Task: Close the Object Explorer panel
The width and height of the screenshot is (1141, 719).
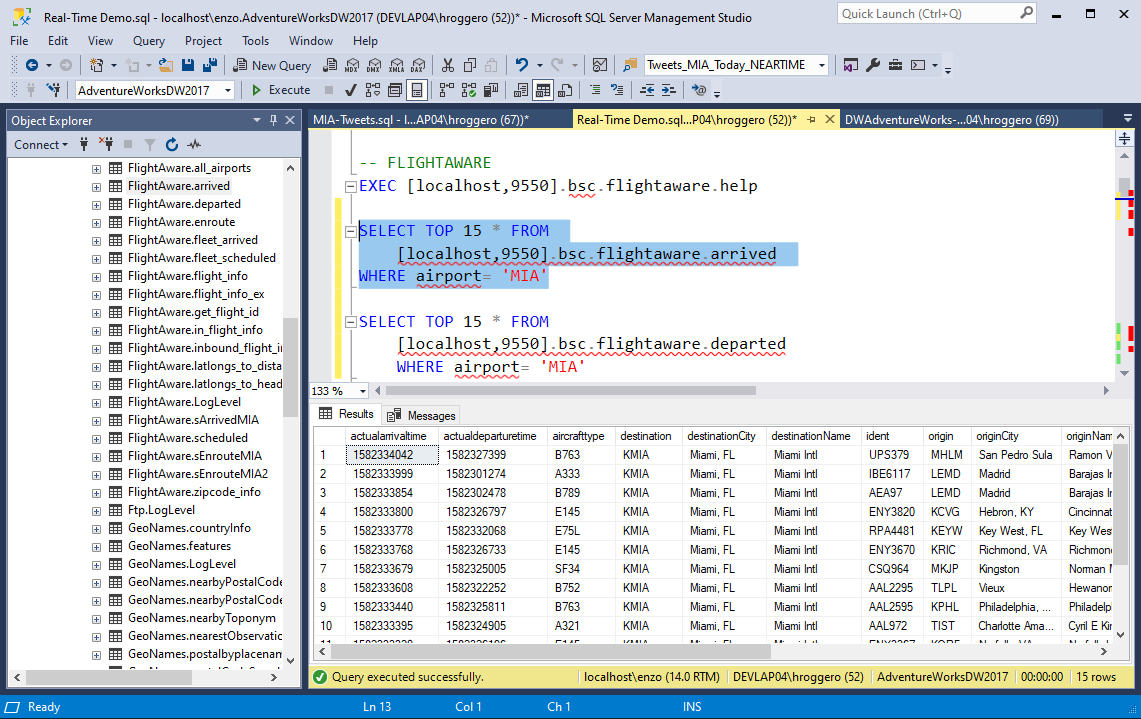Action: pyautogui.click(x=290, y=120)
